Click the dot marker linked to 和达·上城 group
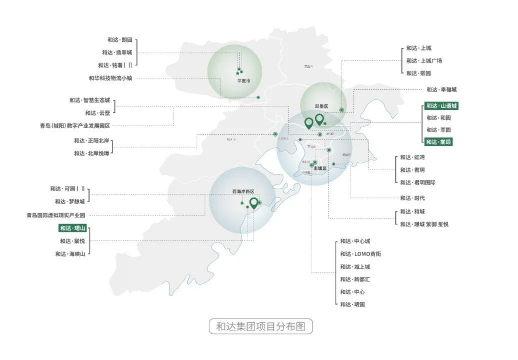This screenshot has height=360, width=518. (x=341, y=110)
